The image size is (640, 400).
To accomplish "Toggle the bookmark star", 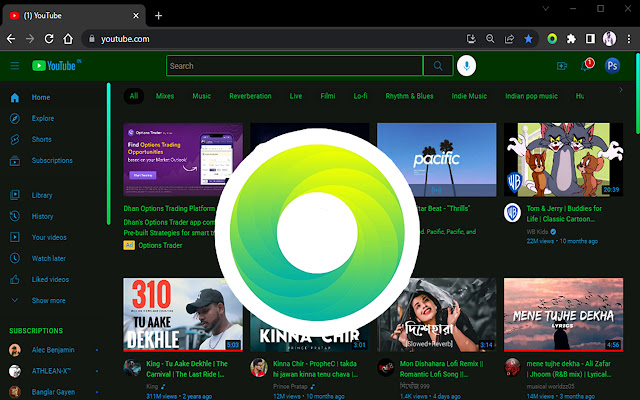I will click(x=529, y=39).
